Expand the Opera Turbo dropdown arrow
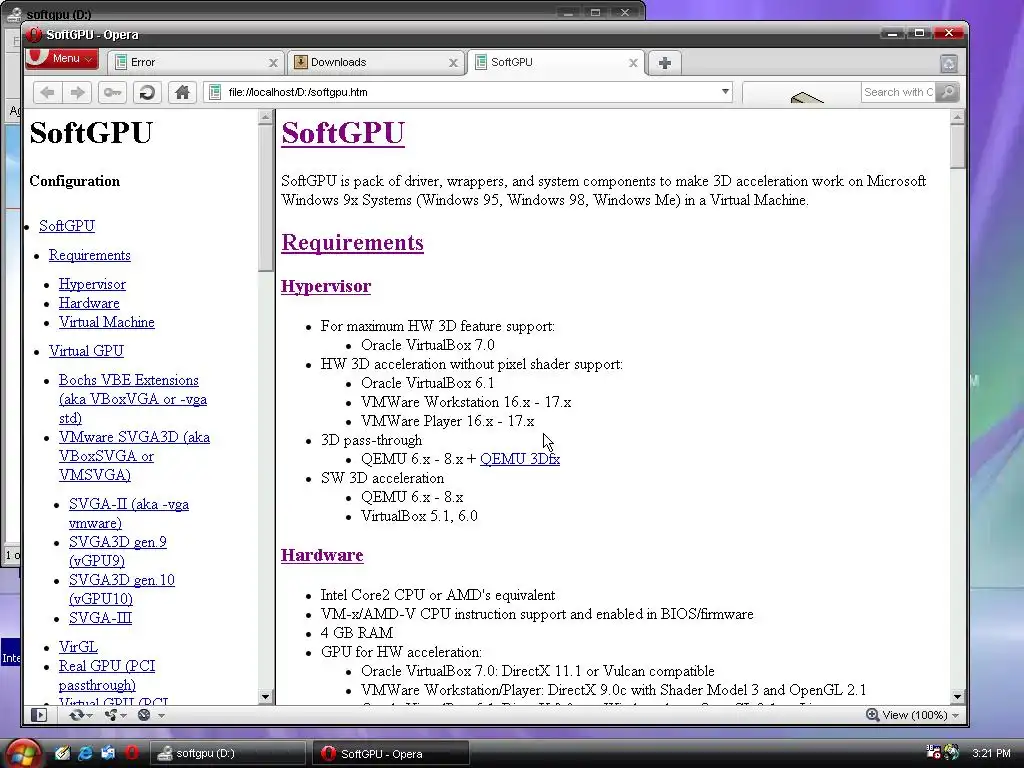1024x768 pixels. tap(161, 716)
